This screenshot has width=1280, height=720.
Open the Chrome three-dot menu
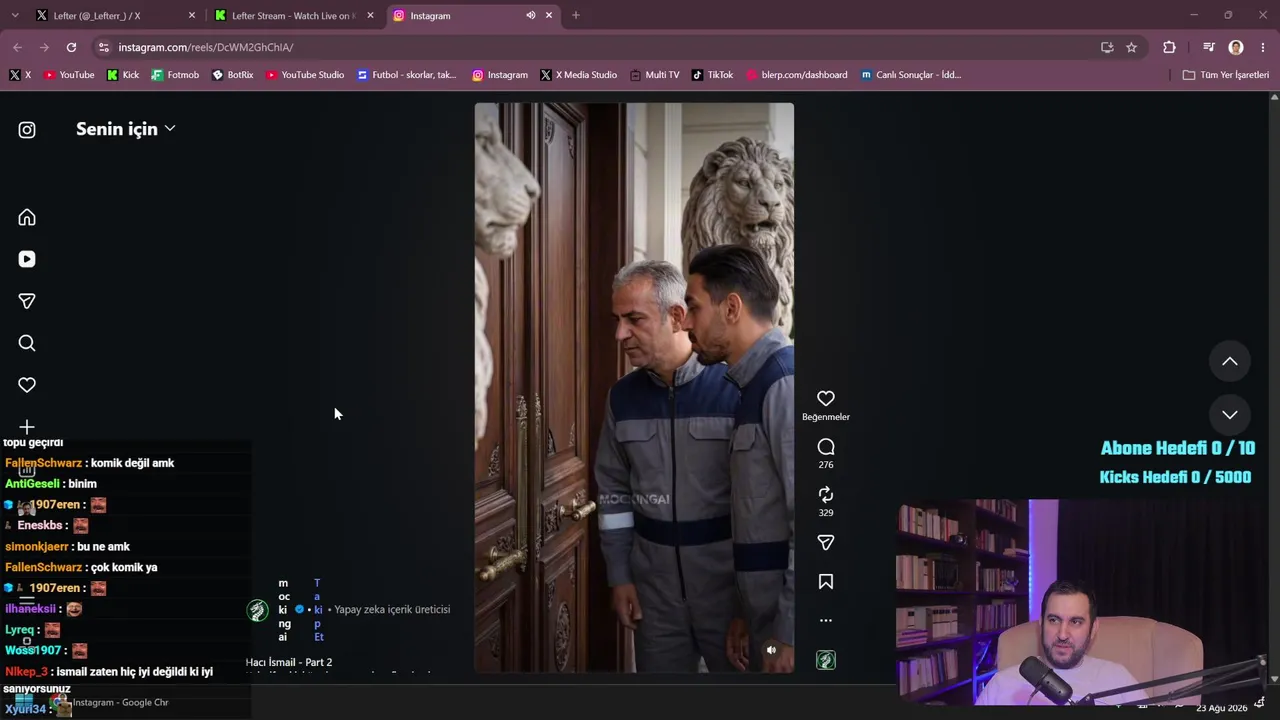(1263, 47)
